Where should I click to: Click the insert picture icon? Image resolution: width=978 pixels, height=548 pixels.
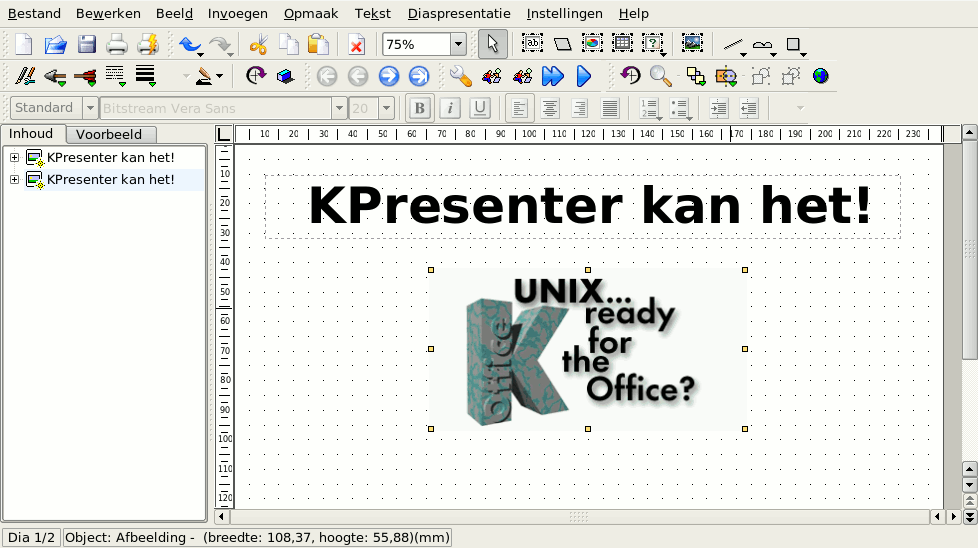coord(692,44)
